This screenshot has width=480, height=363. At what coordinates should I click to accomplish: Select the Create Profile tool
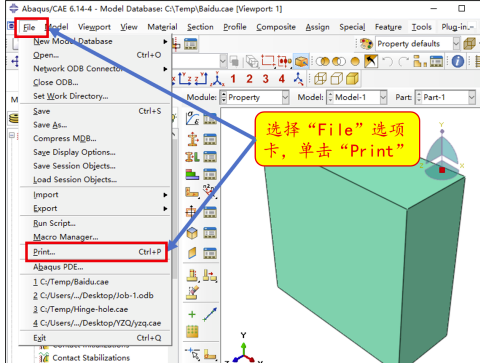pos(191,212)
